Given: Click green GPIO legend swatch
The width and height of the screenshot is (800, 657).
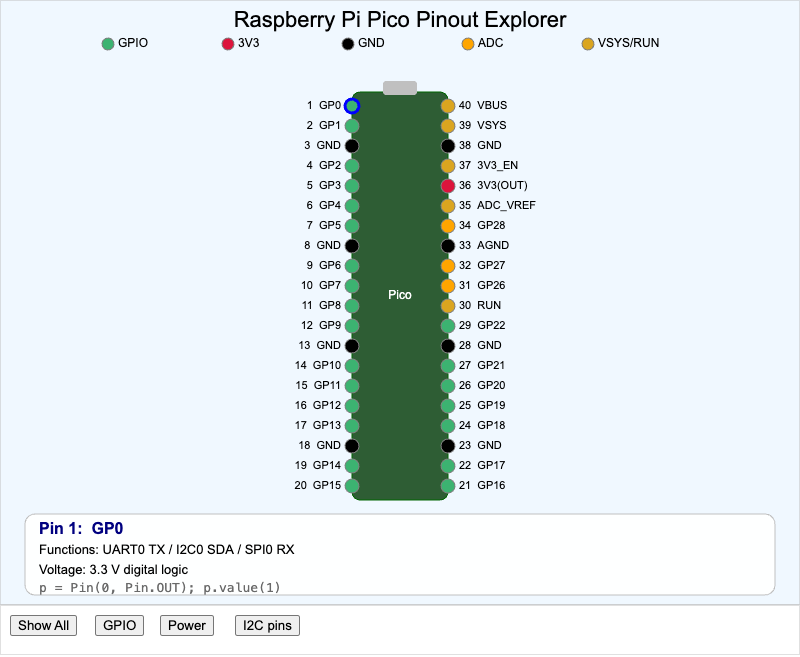Looking at the screenshot, I should [108, 44].
